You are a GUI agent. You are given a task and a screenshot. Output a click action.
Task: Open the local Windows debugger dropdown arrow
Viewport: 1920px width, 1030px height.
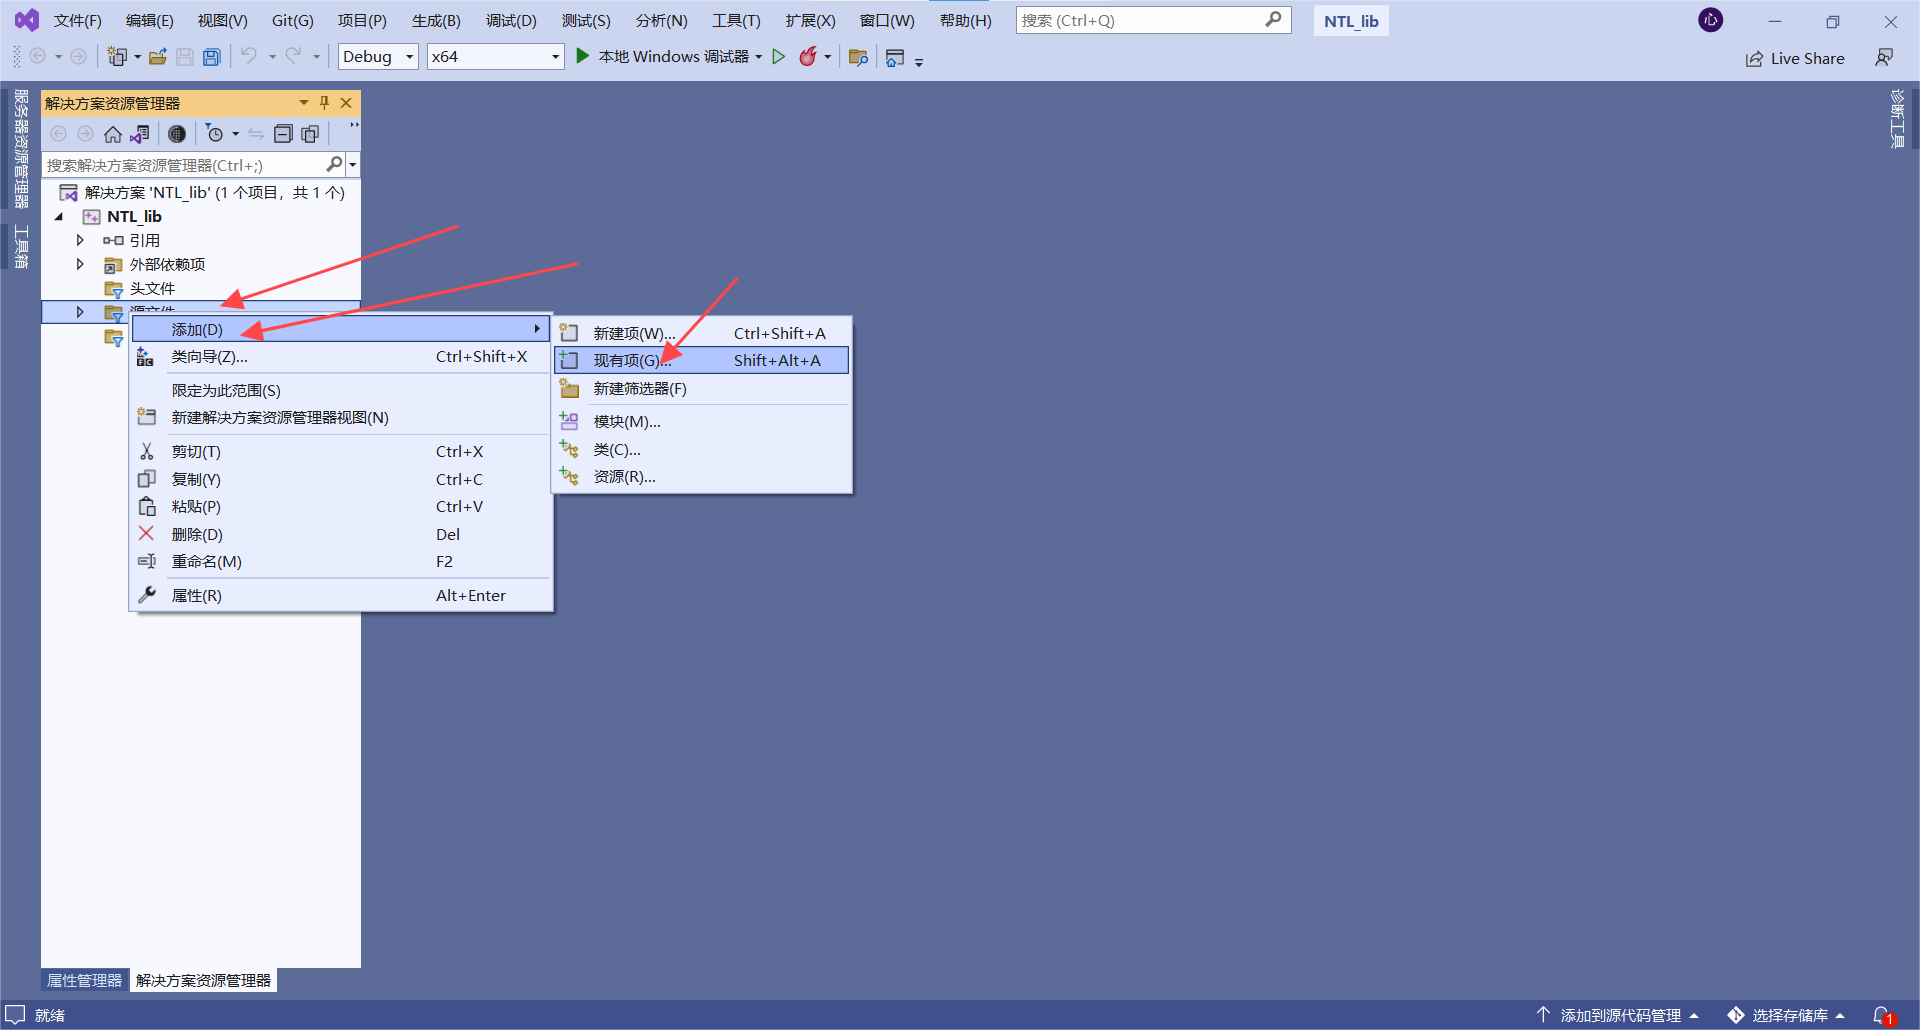point(759,57)
